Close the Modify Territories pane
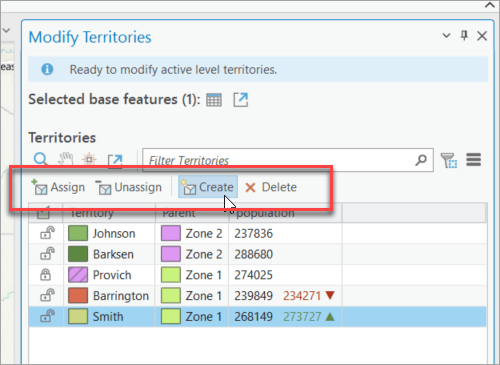Image resolution: width=500 pixels, height=365 pixels. tap(482, 36)
